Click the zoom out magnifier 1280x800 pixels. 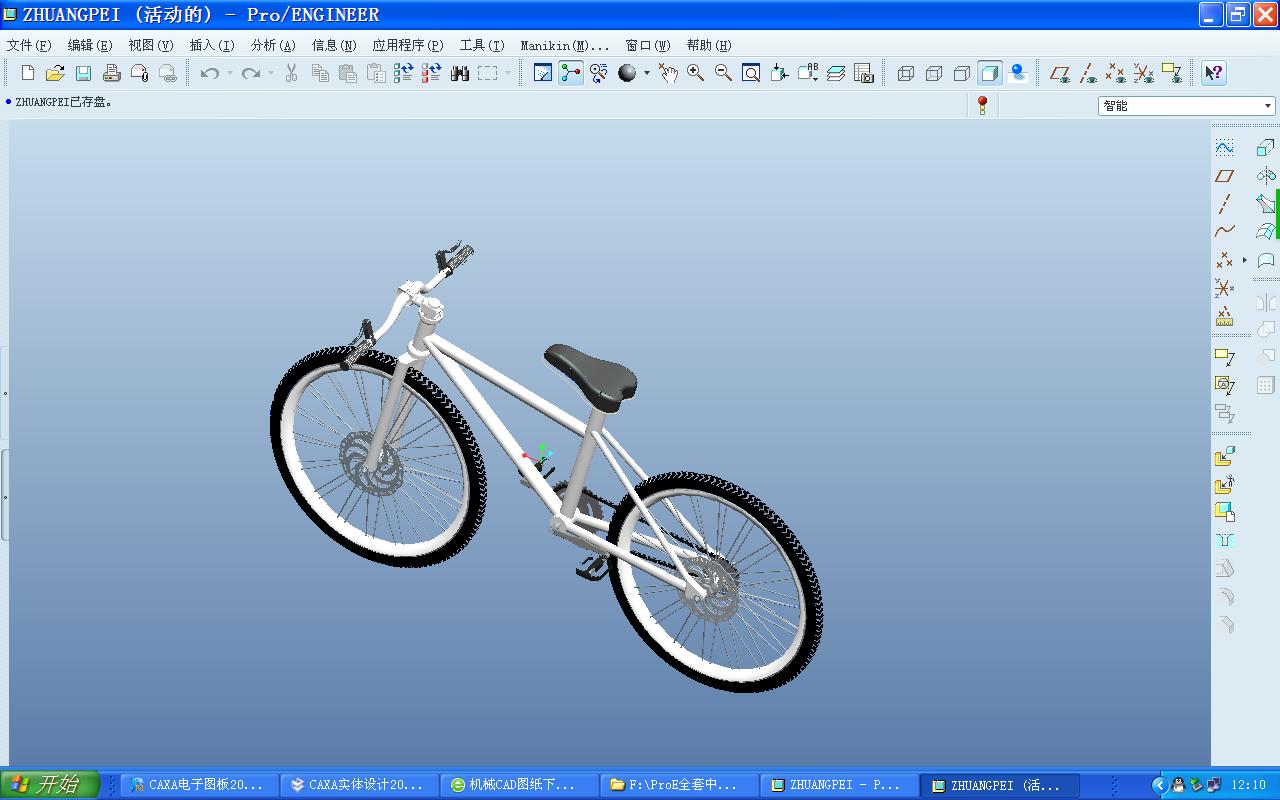(x=723, y=73)
